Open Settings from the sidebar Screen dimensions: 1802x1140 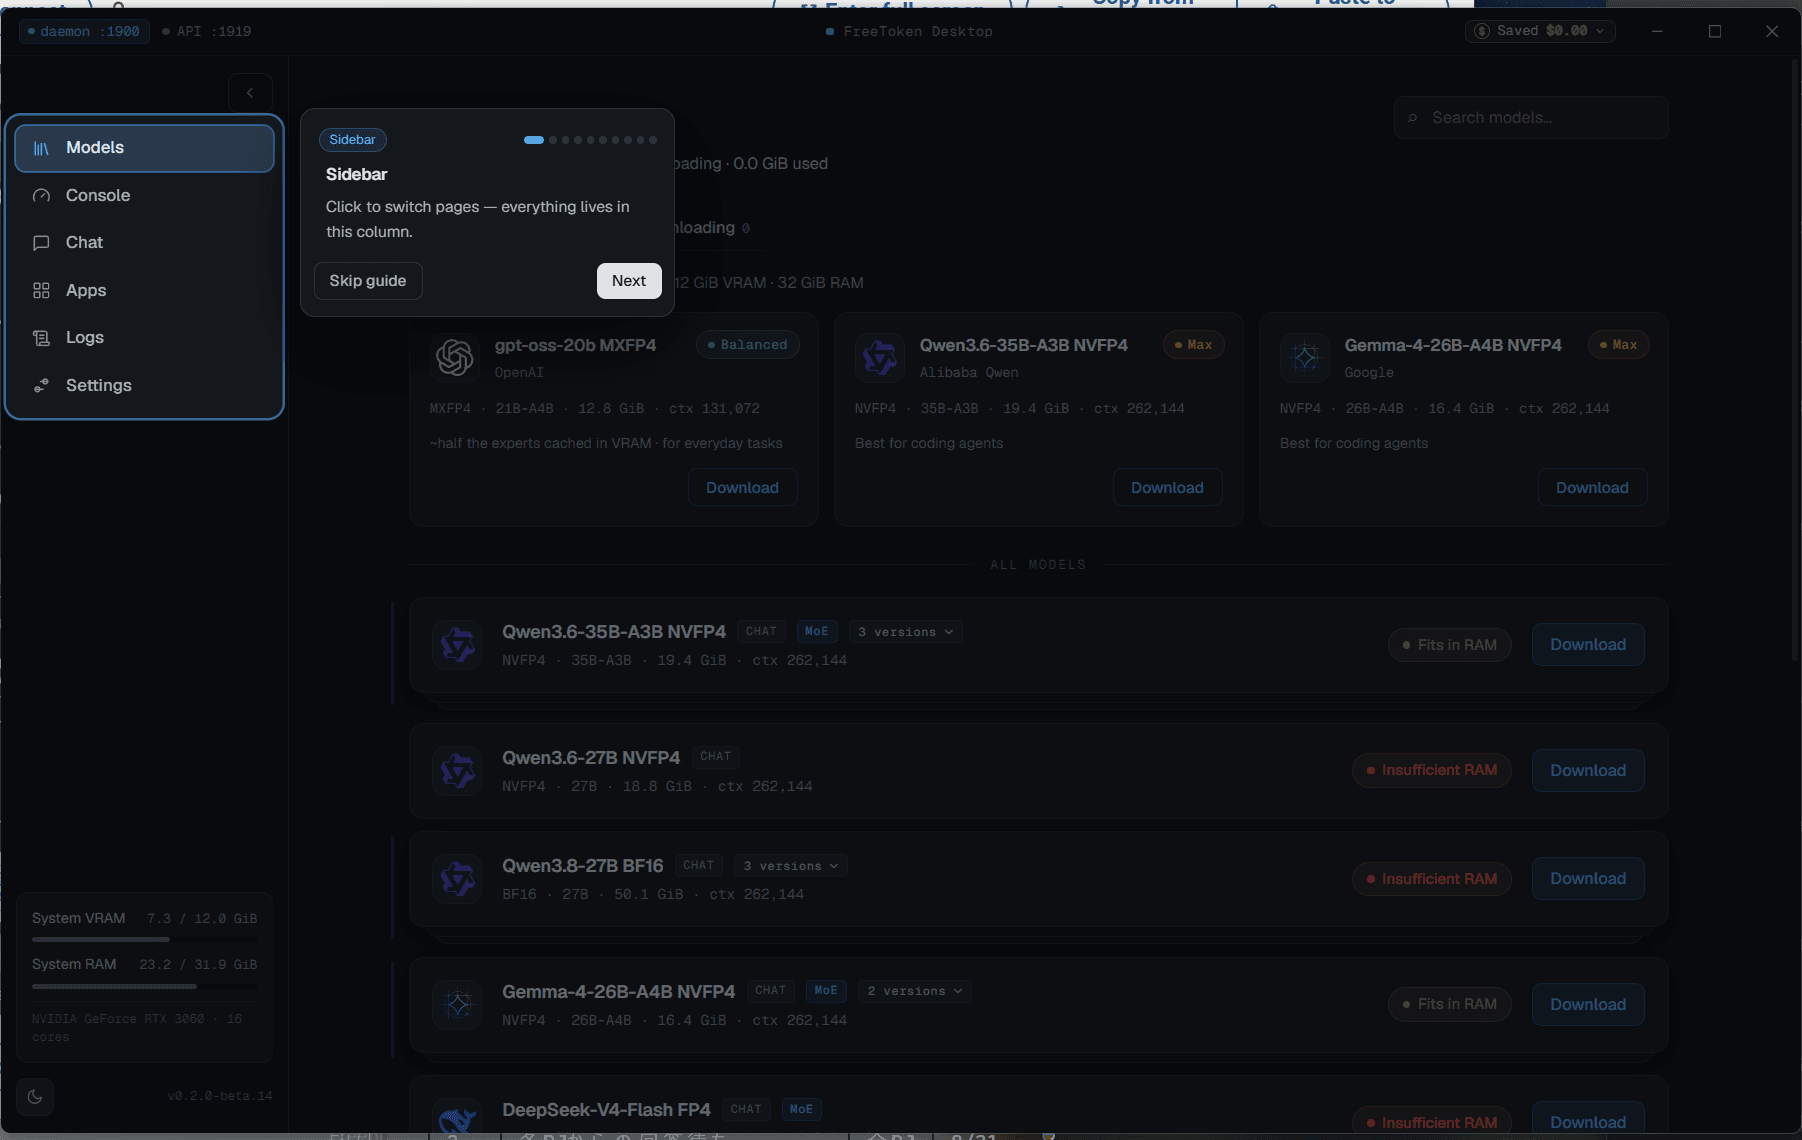(144, 386)
